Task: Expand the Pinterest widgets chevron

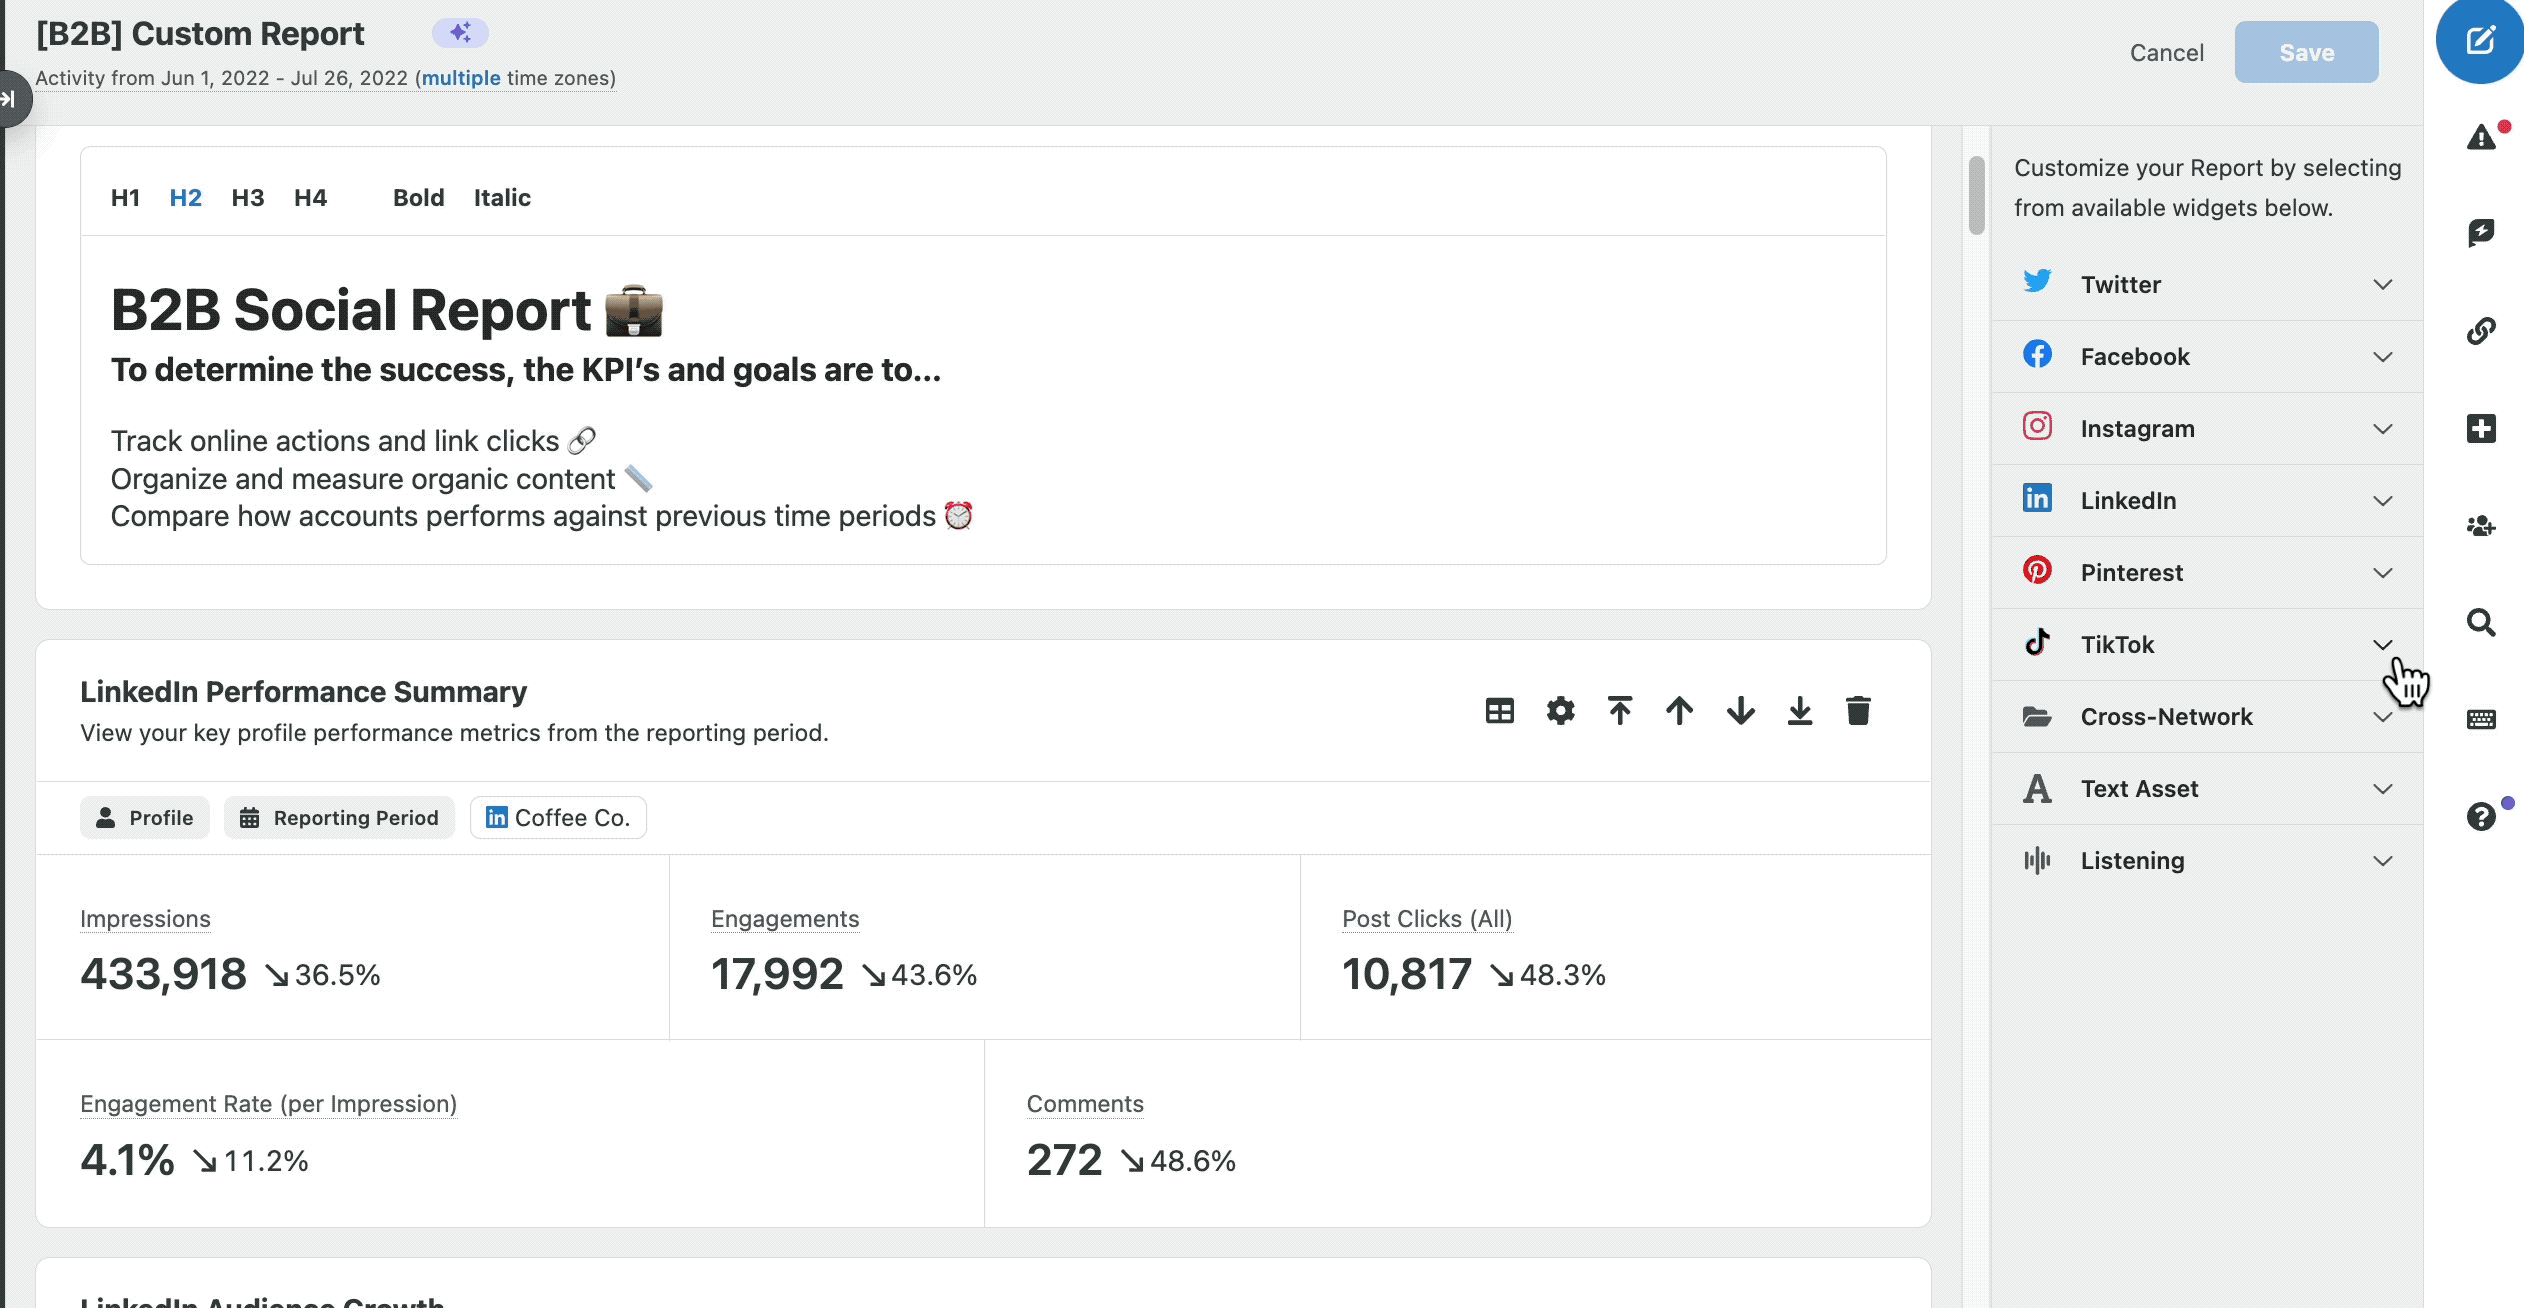Action: click(2383, 573)
